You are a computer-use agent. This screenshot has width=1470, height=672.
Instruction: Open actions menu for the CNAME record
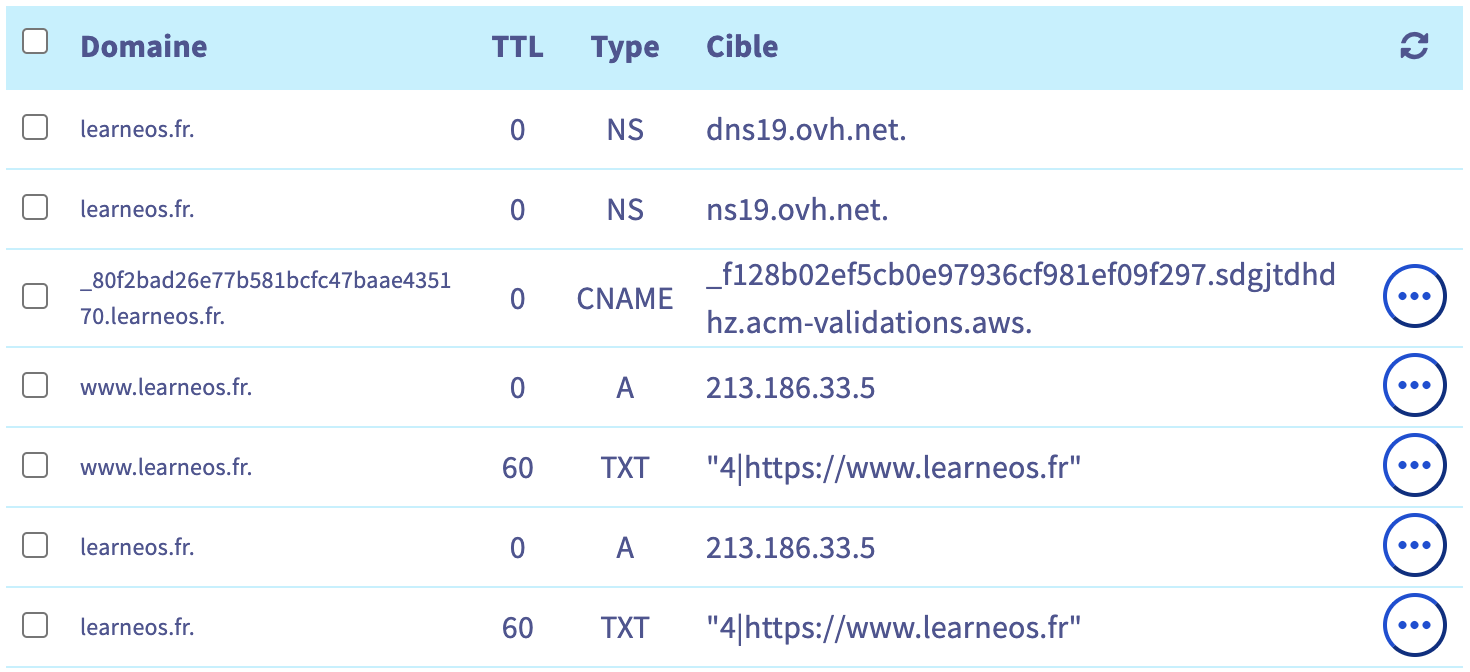[1414, 297]
